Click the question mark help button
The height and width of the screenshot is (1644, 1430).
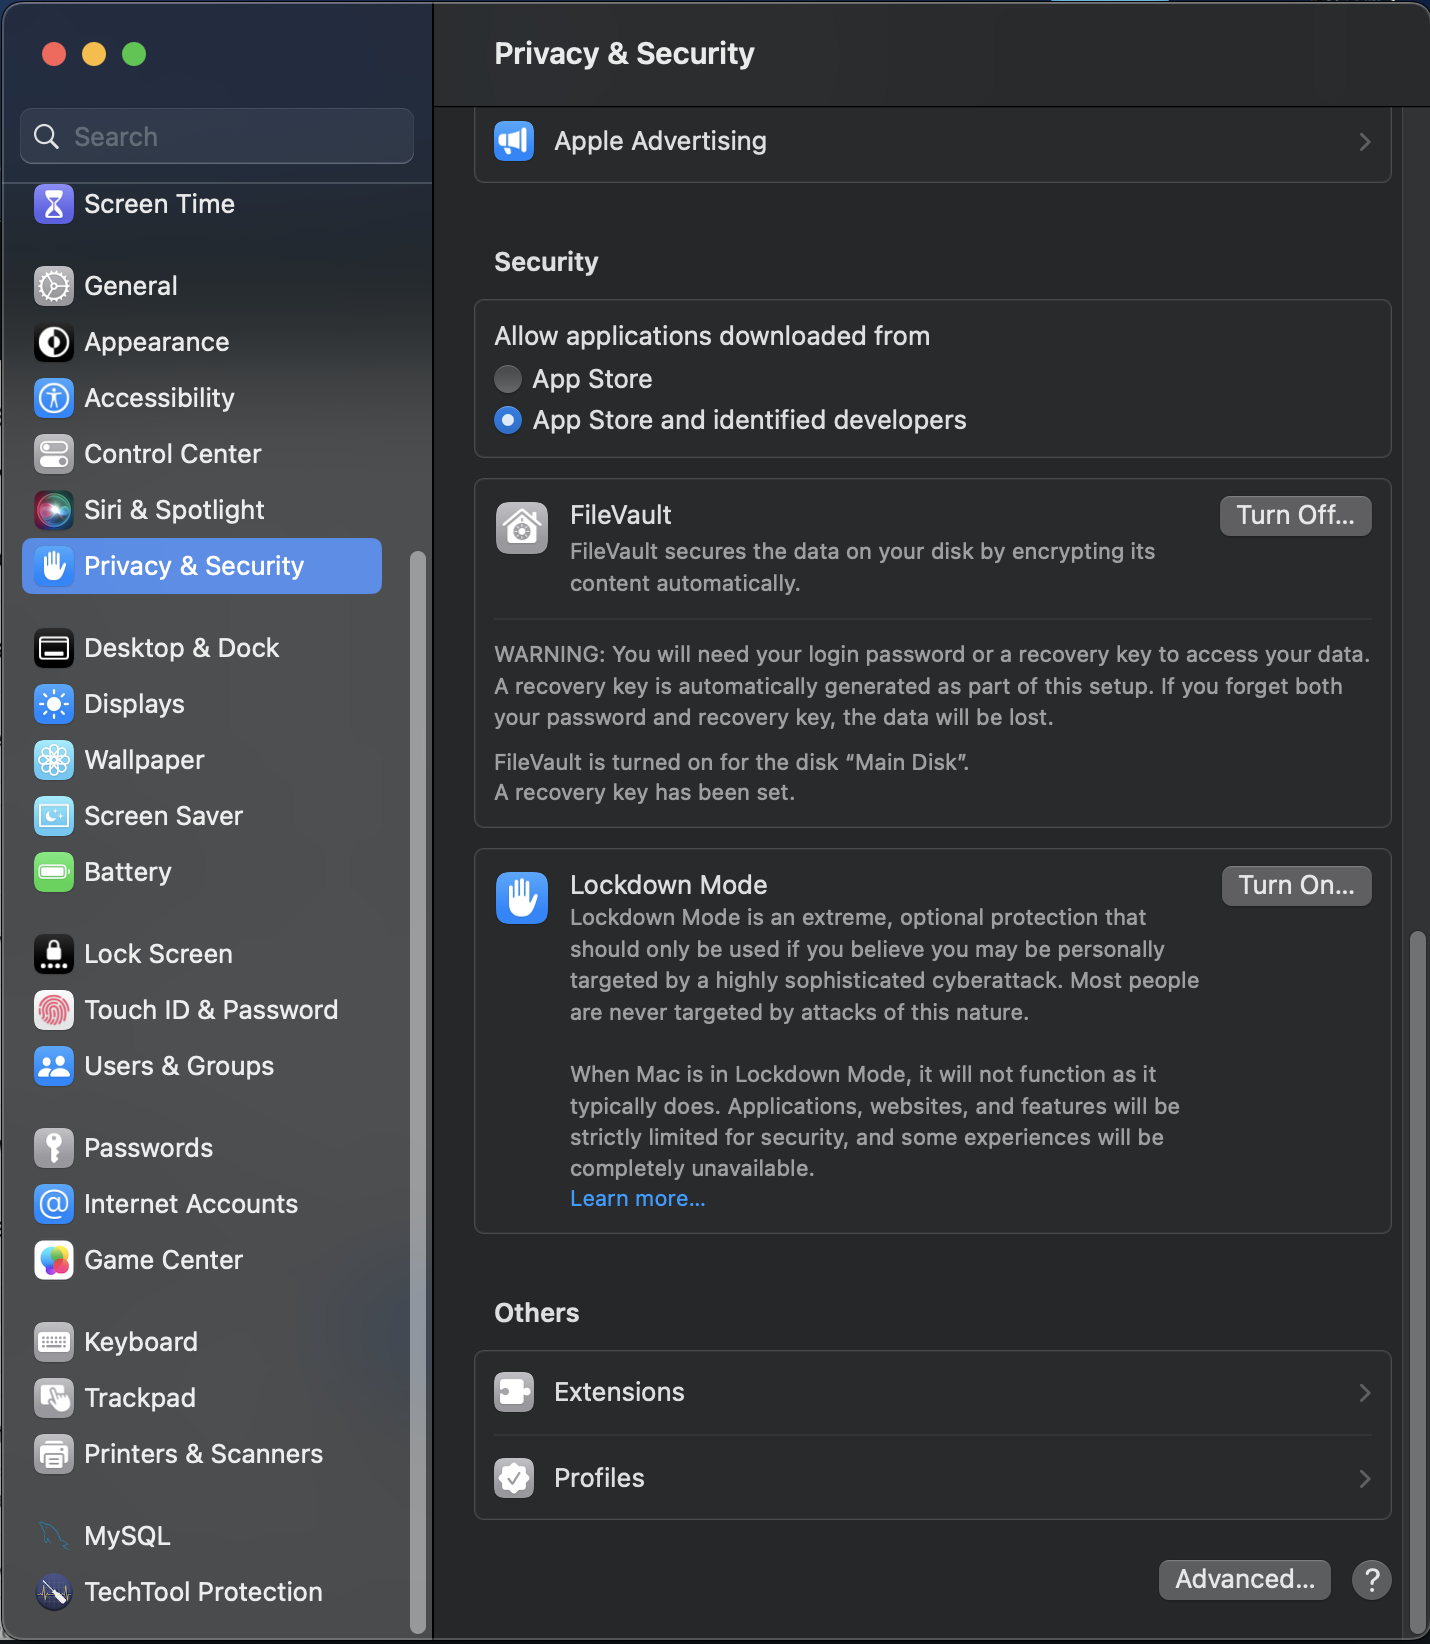[x=1372, y=1580]
